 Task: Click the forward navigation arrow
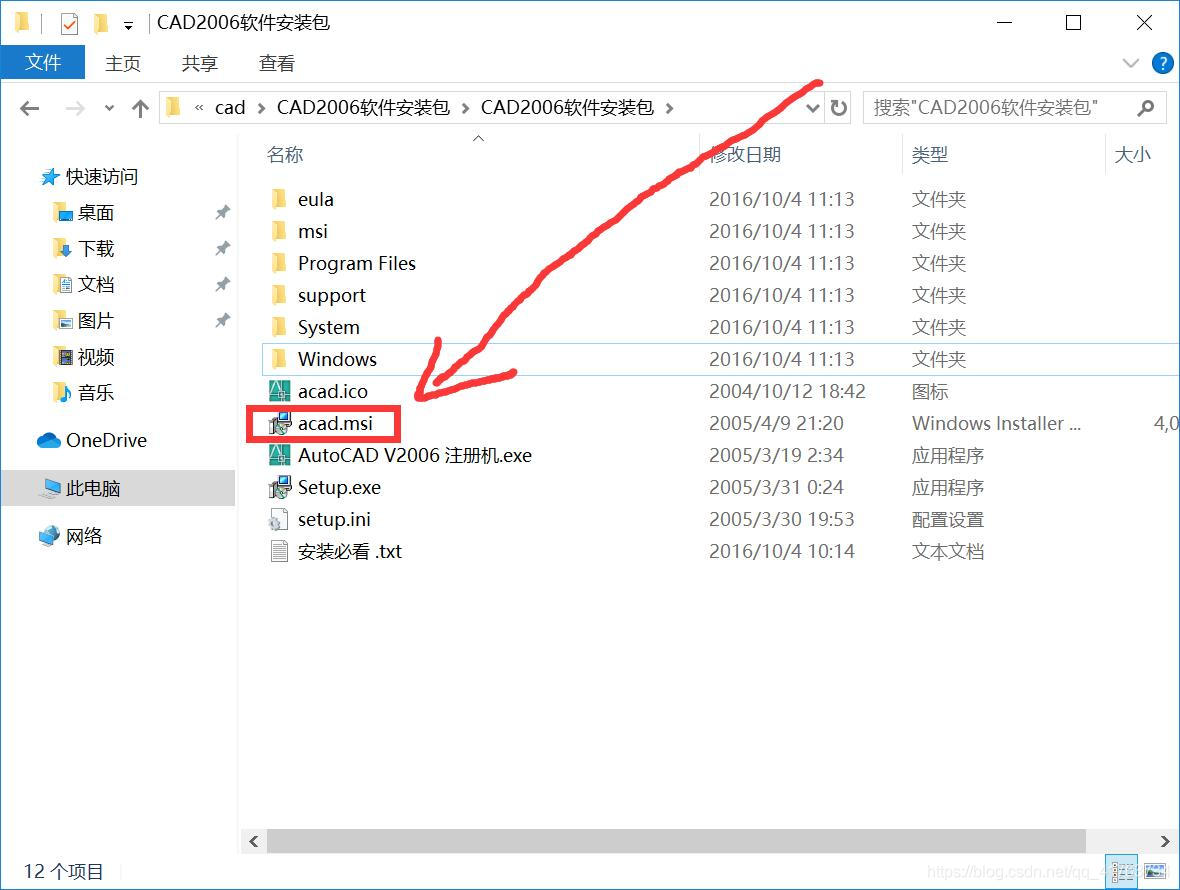pos(75,108)
